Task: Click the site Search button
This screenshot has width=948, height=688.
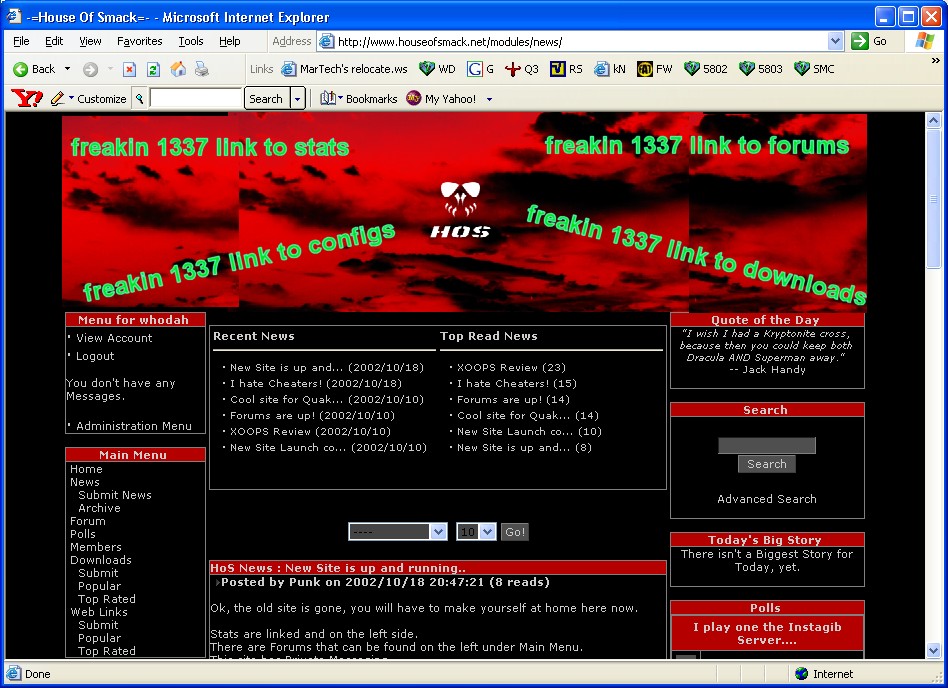Action: [x=767, y=464]
